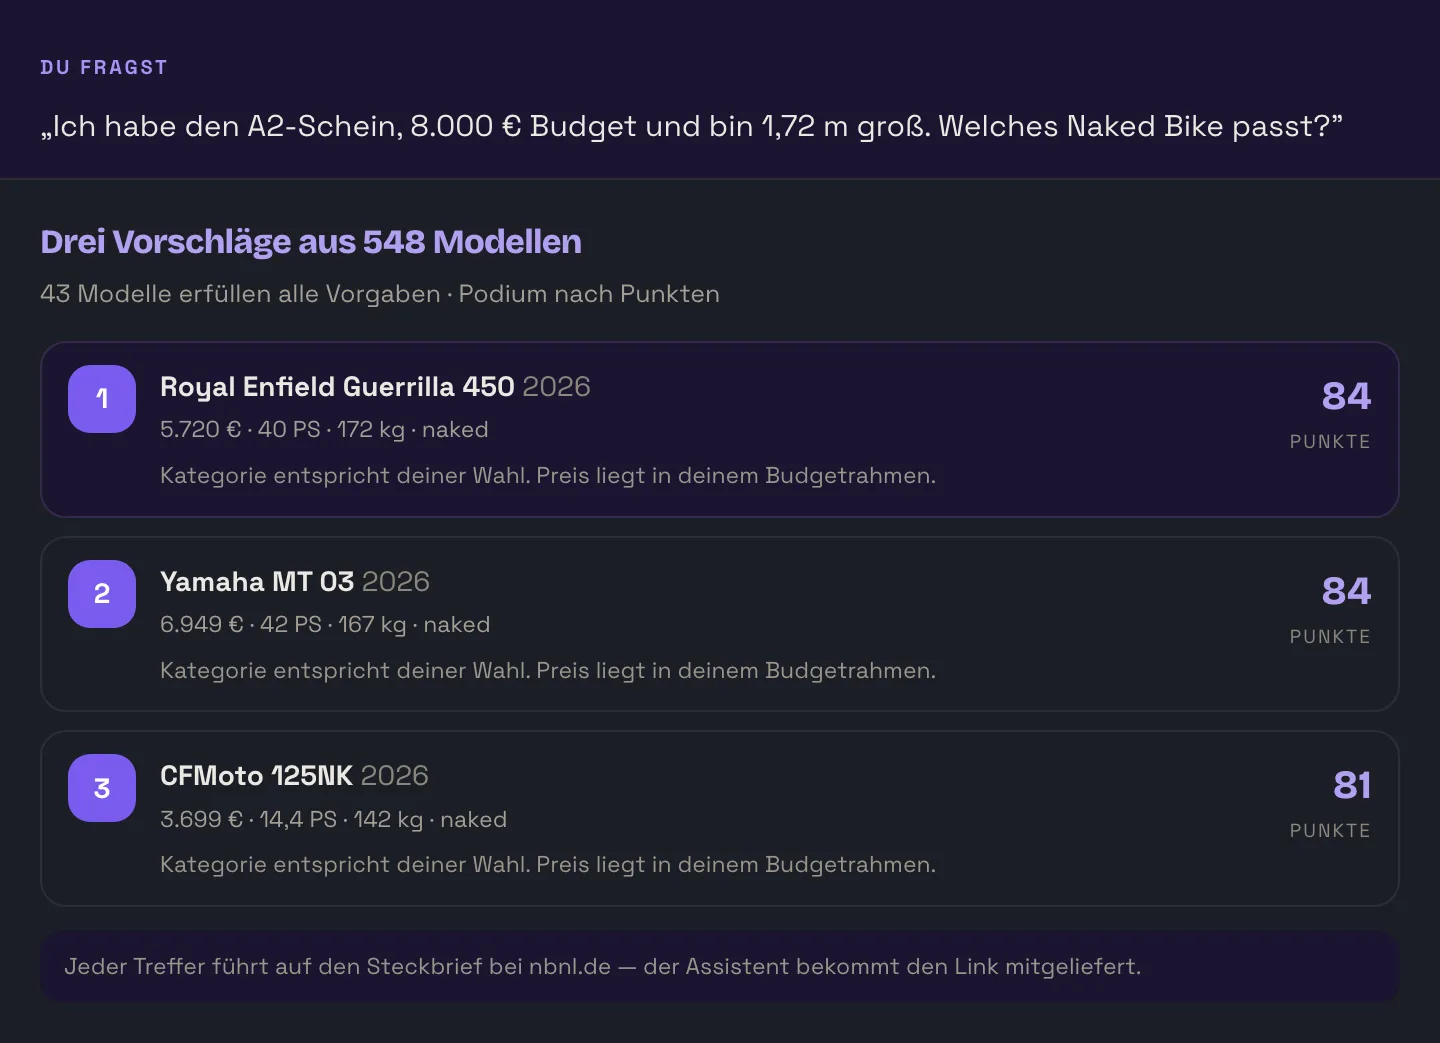This screenshot has width=1440, height=1043.
Task: Click the question text about A2-Schein budget
Action: click(691, 127)
